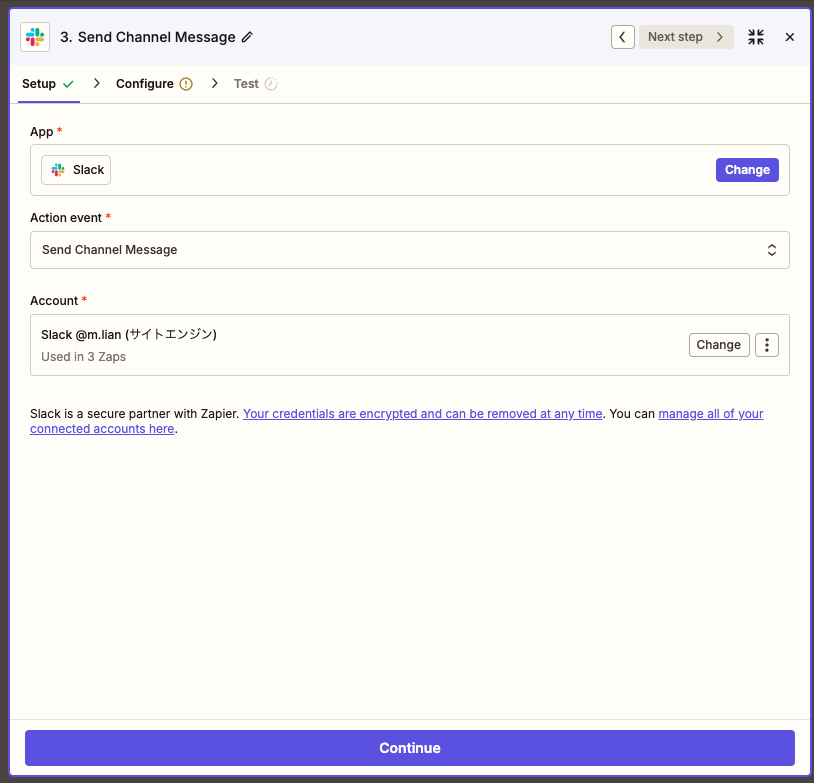Close the step editor panel
This screenshot has height=783, width=814.
pyautogui.click(x=789, y=37)
